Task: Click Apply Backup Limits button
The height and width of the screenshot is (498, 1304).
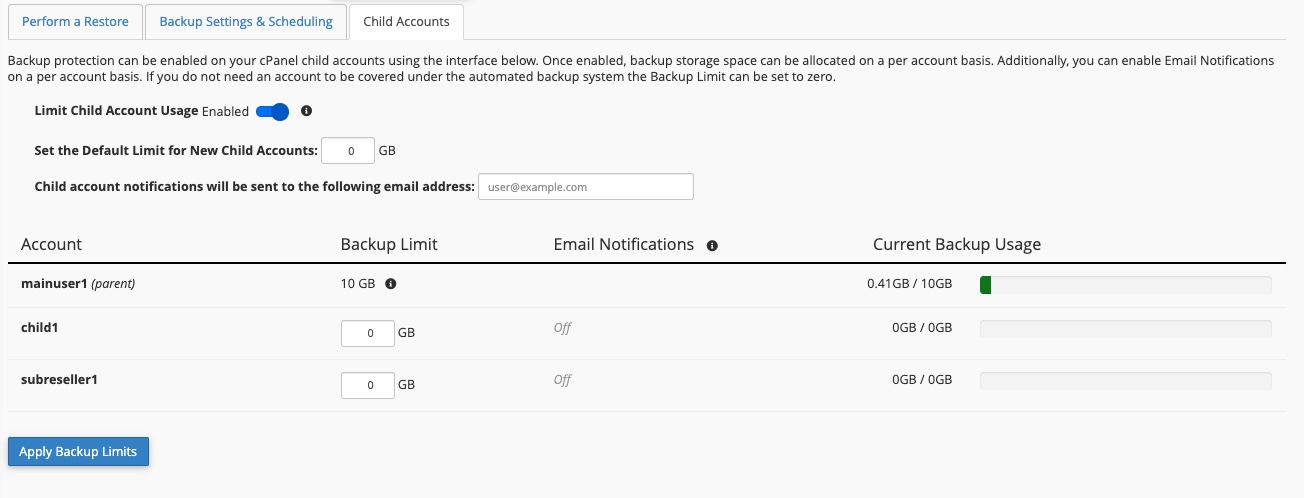Action: 78,452
